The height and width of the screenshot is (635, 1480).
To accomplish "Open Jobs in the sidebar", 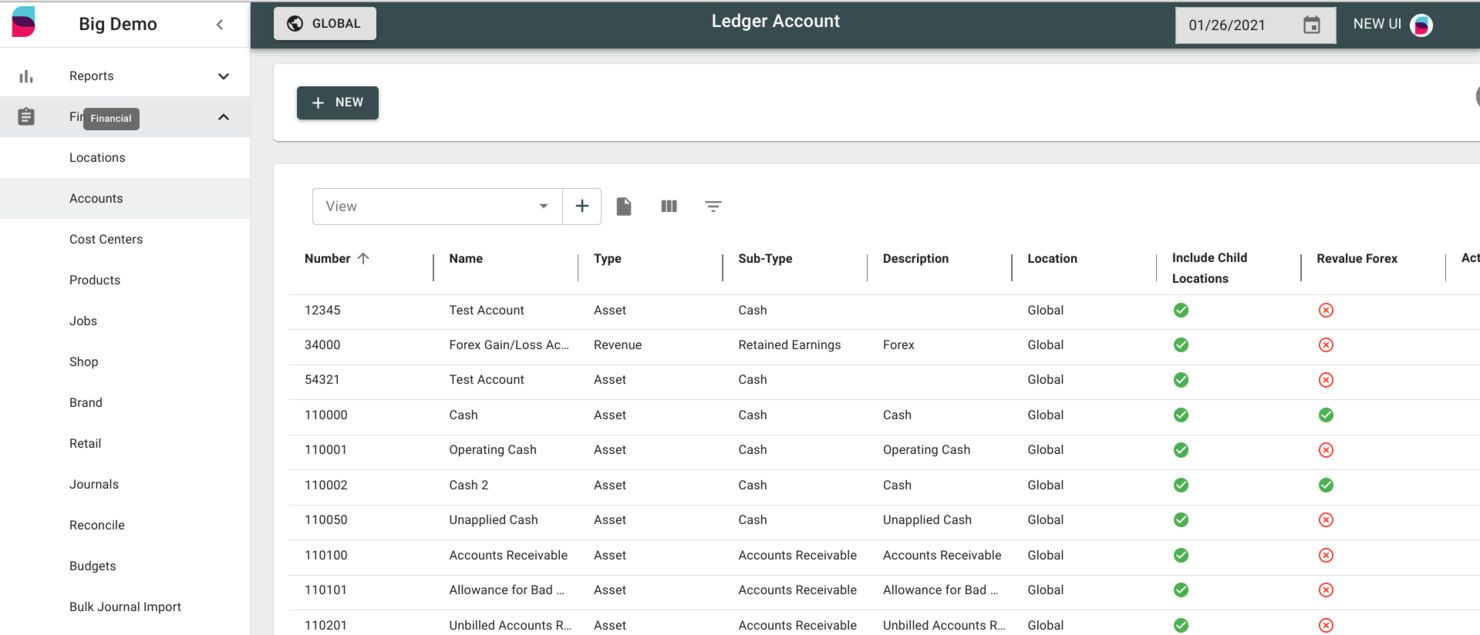I will [x=83, y=321].
